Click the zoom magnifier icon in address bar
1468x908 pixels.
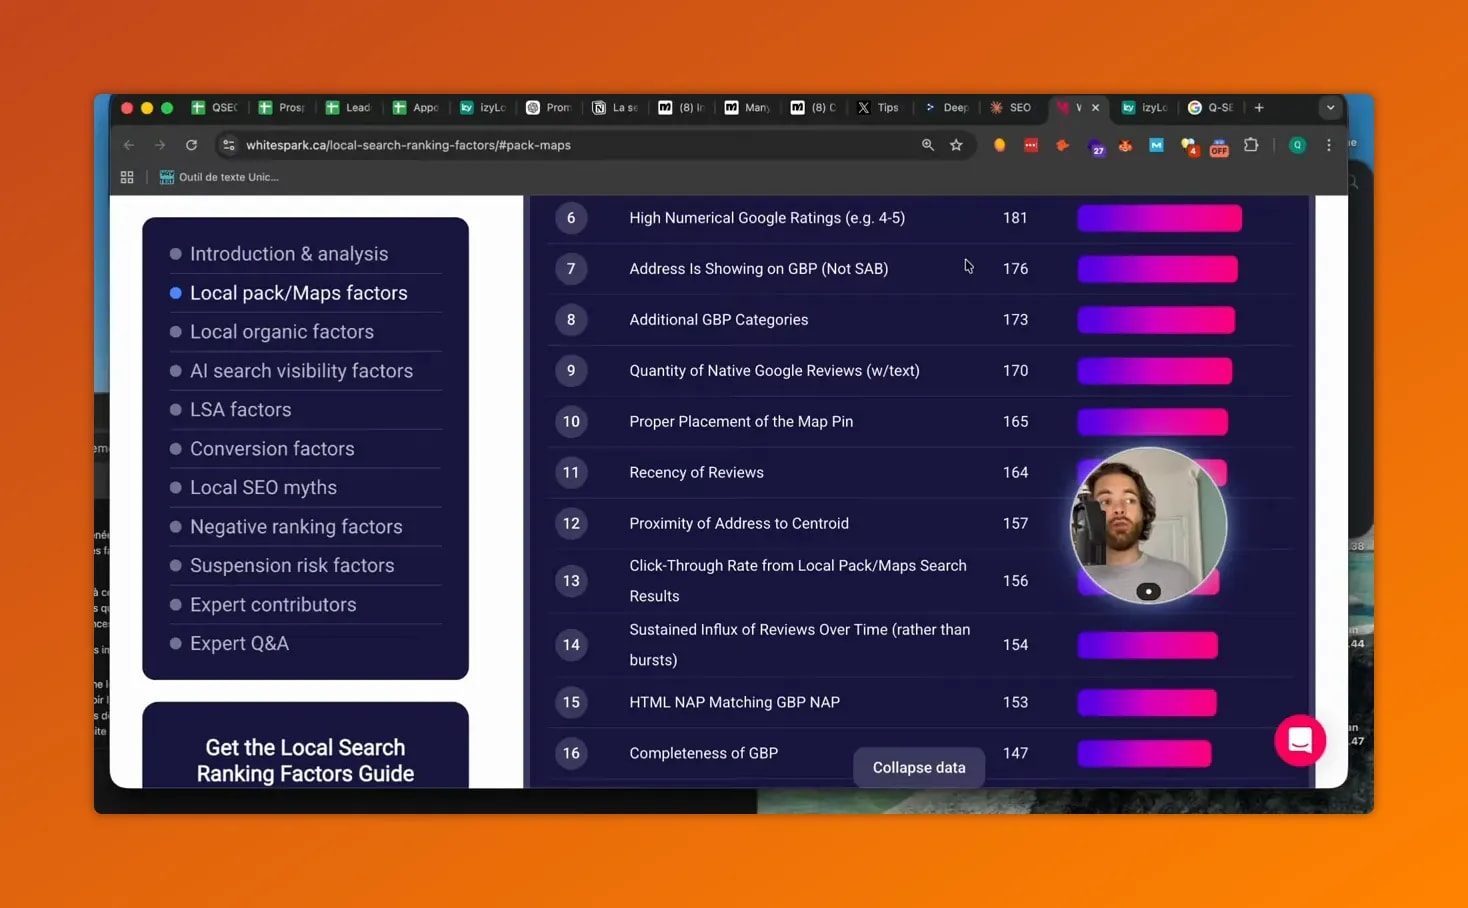tap(928, 145)
